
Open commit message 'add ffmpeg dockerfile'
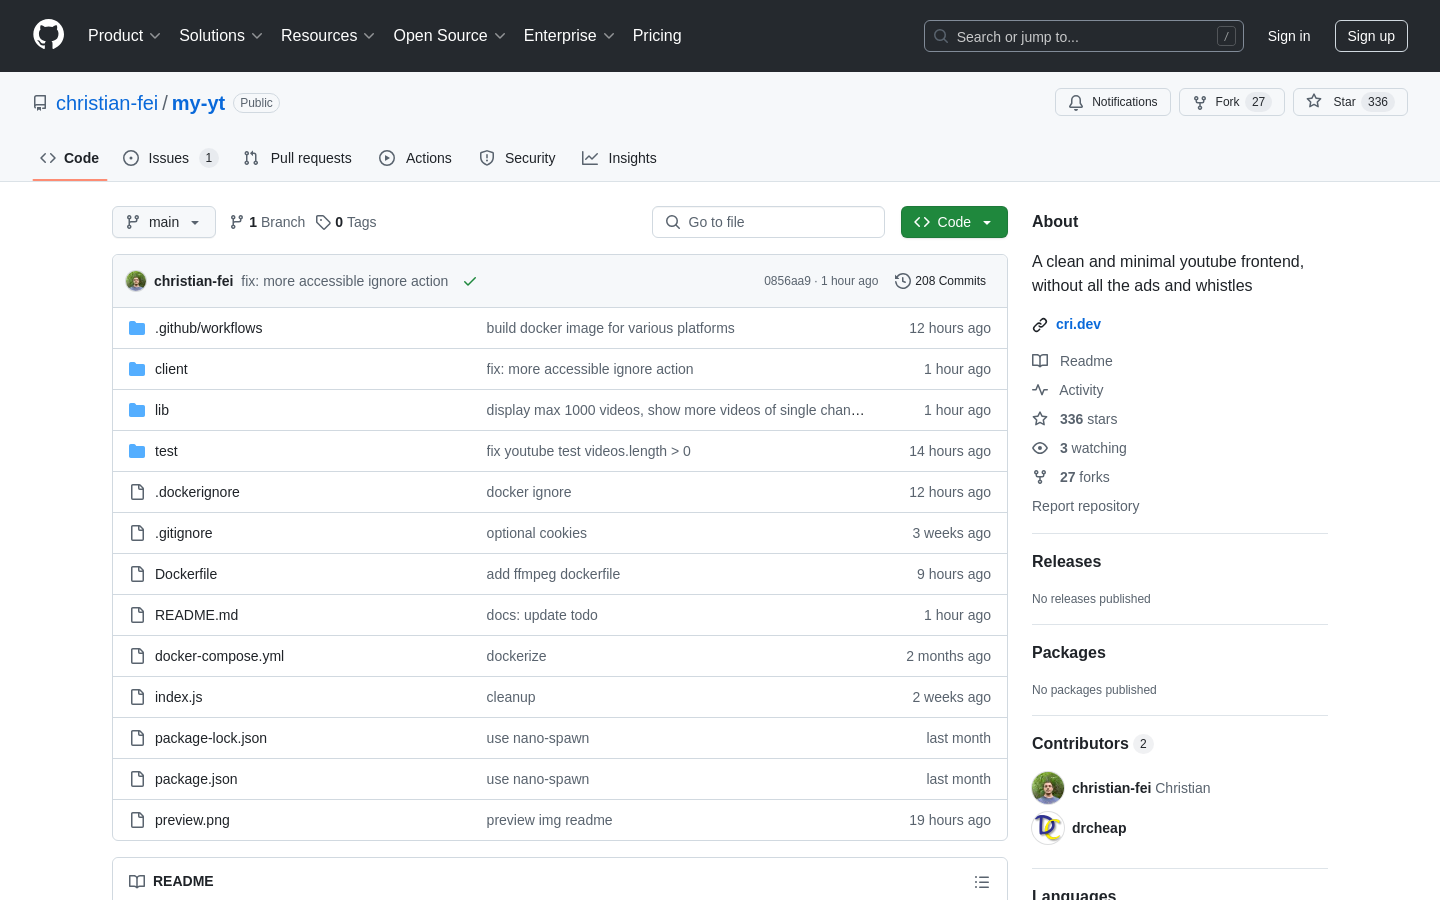point(553,574)
